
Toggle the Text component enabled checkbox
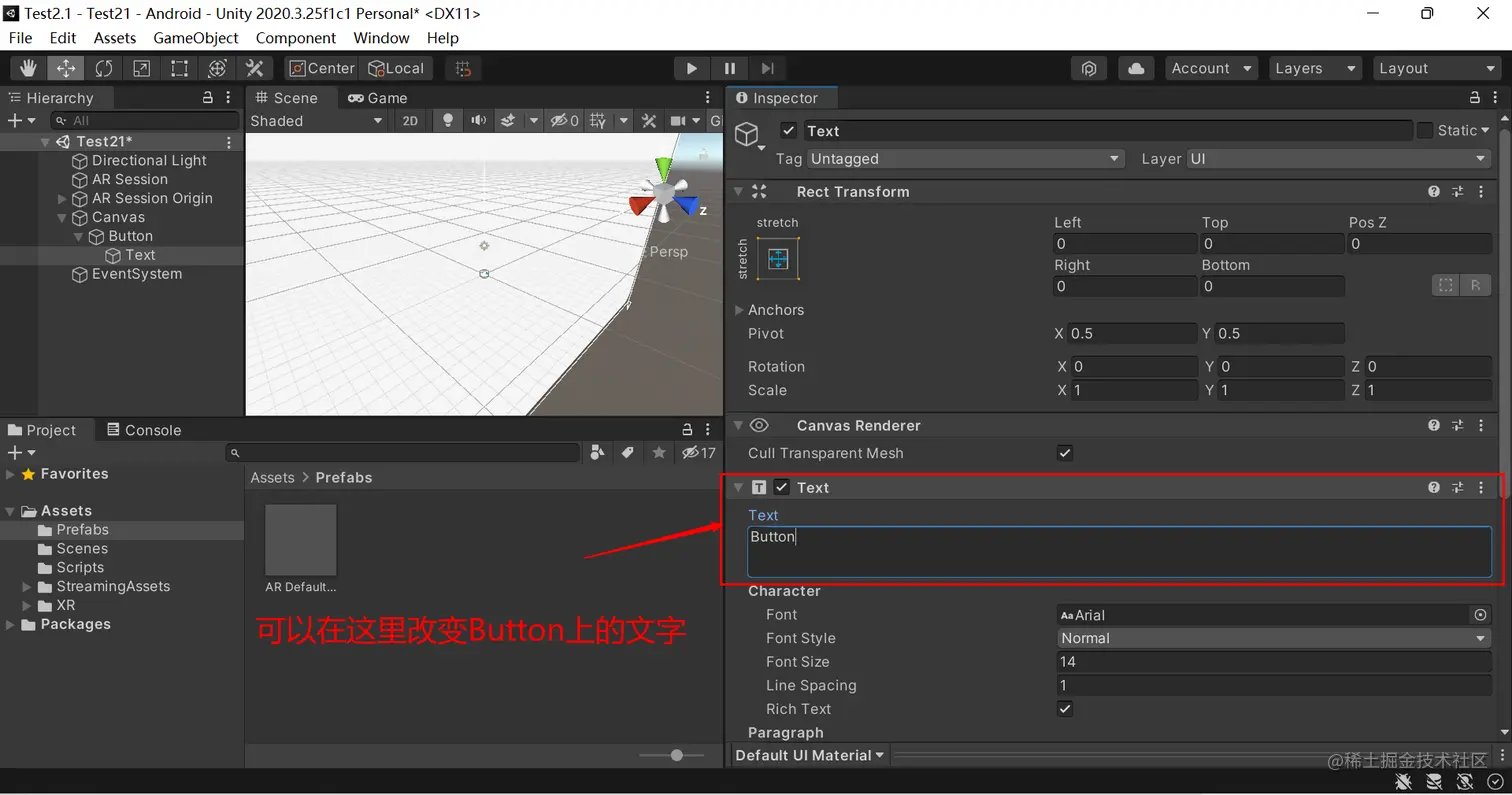(x=782, y=488)
